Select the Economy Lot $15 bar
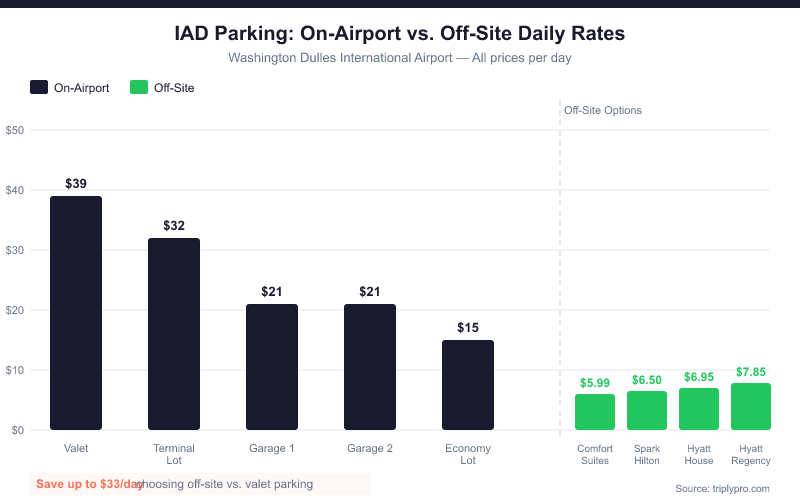This screenshot has height=500, width=800. [x=468, y=385]
